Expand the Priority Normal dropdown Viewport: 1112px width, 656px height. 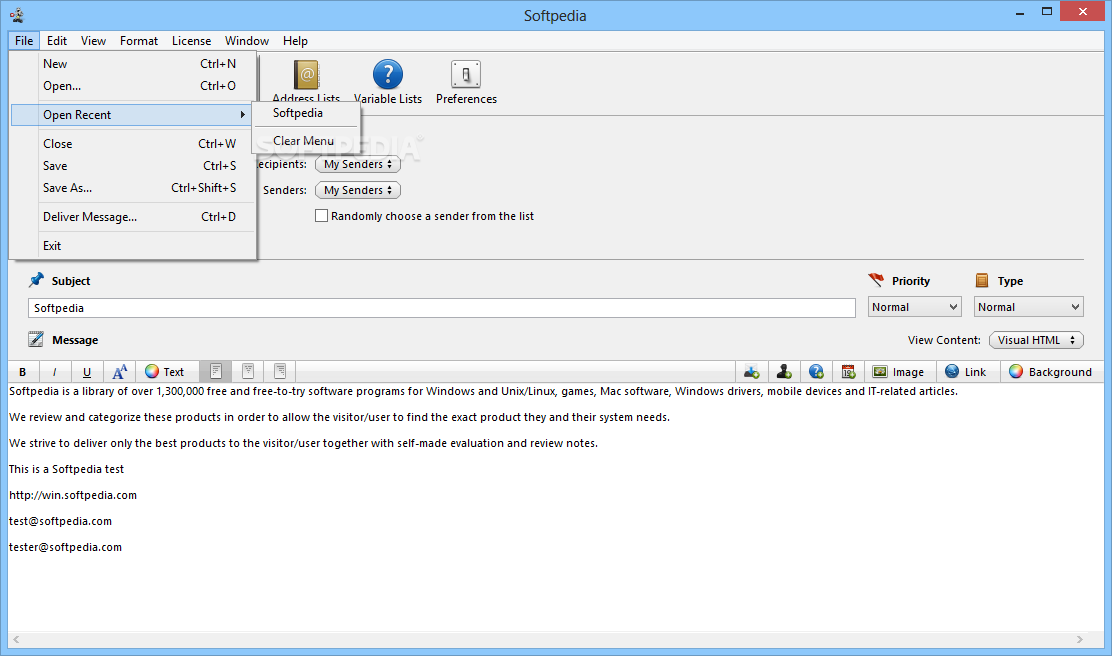click(x=915, y=307)
